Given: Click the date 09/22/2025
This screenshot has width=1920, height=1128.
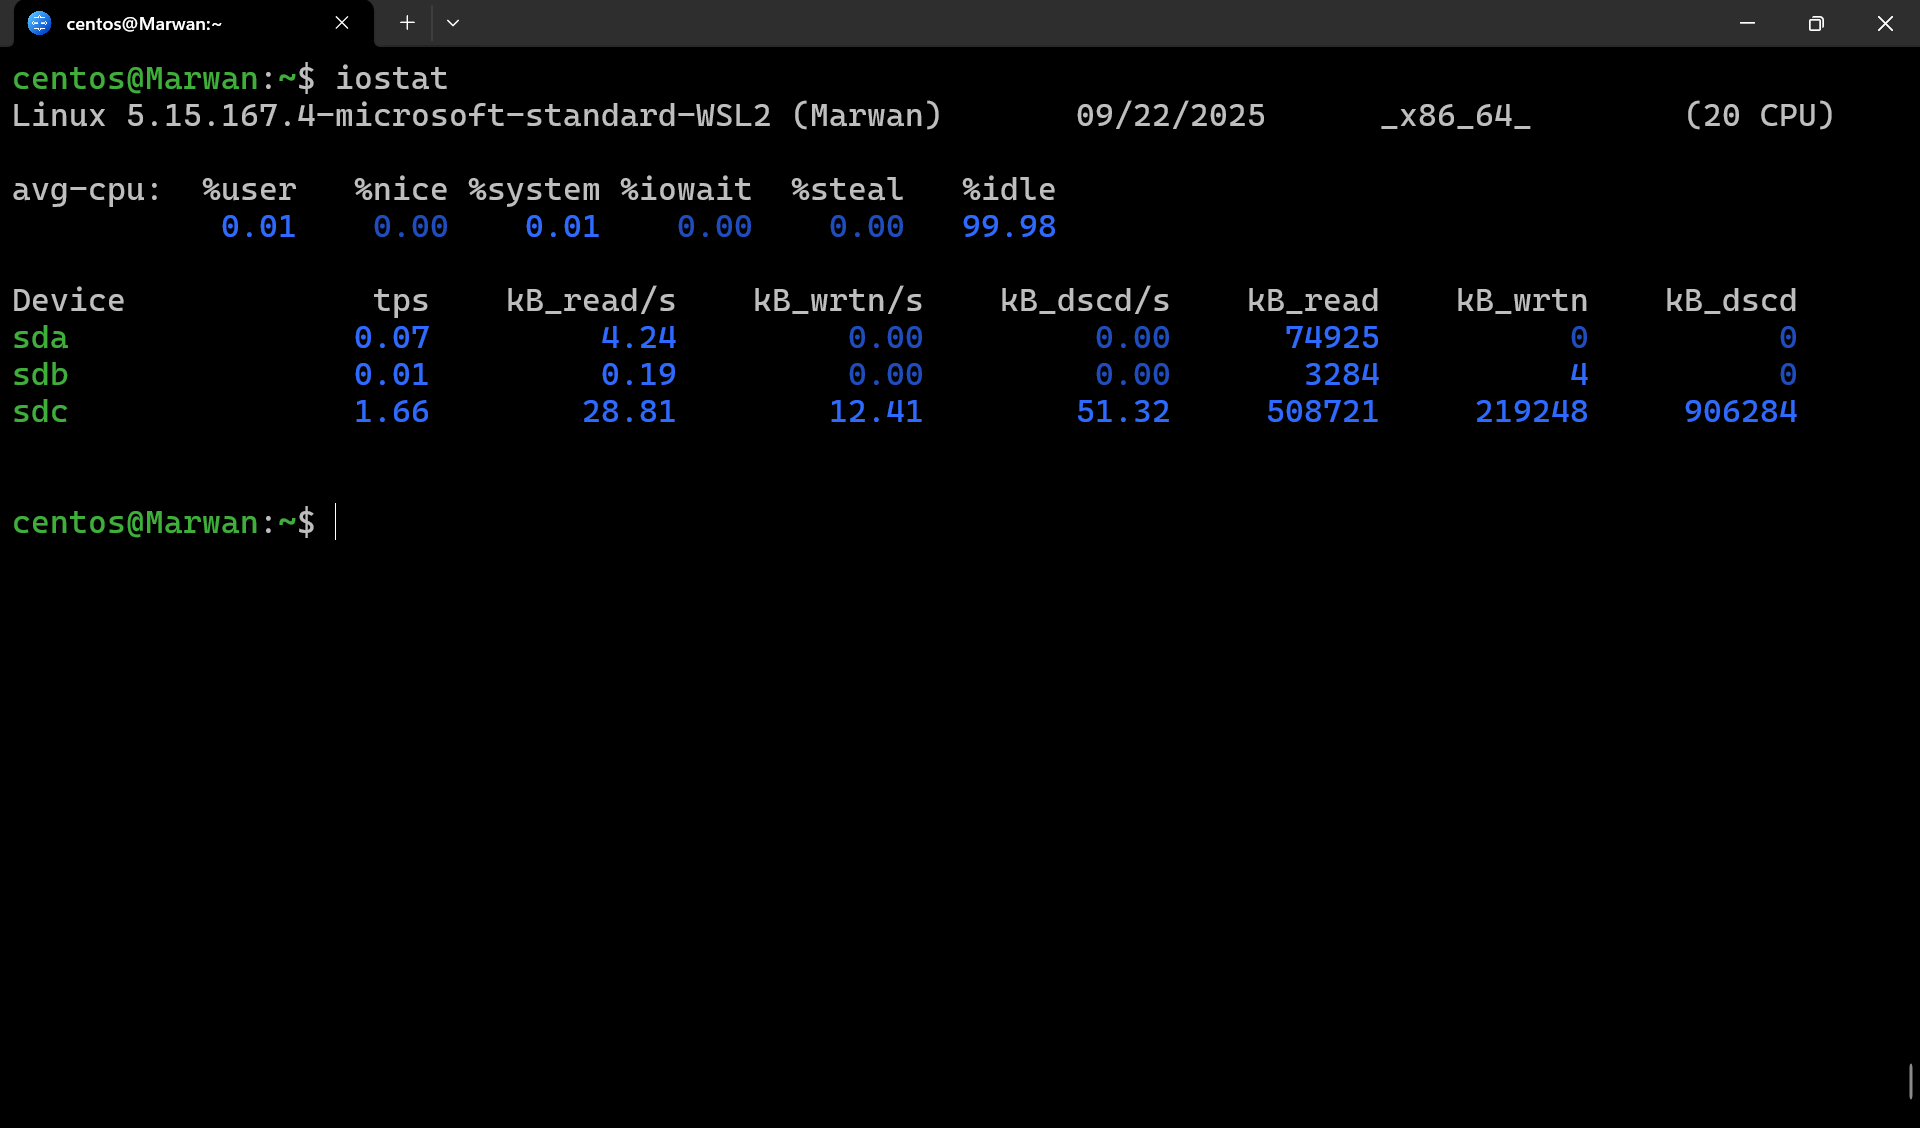Looking at the screenshot, I should (x=1170, y=116).
